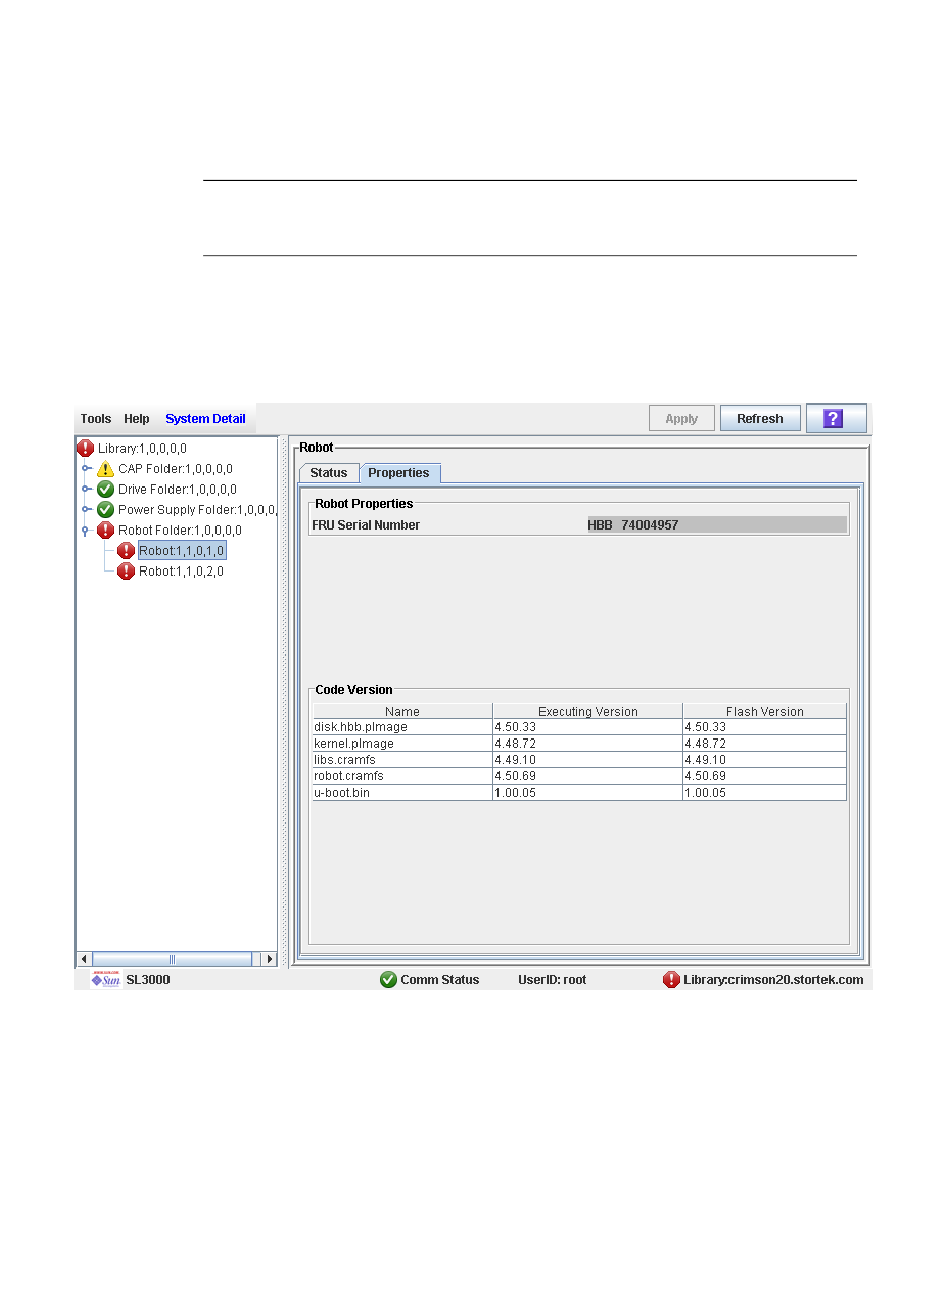Click the CAP Folder warning triangle icon
The width and height of the screenshot is (950, 1299).
pyautogui.click(x=105, y=469)
